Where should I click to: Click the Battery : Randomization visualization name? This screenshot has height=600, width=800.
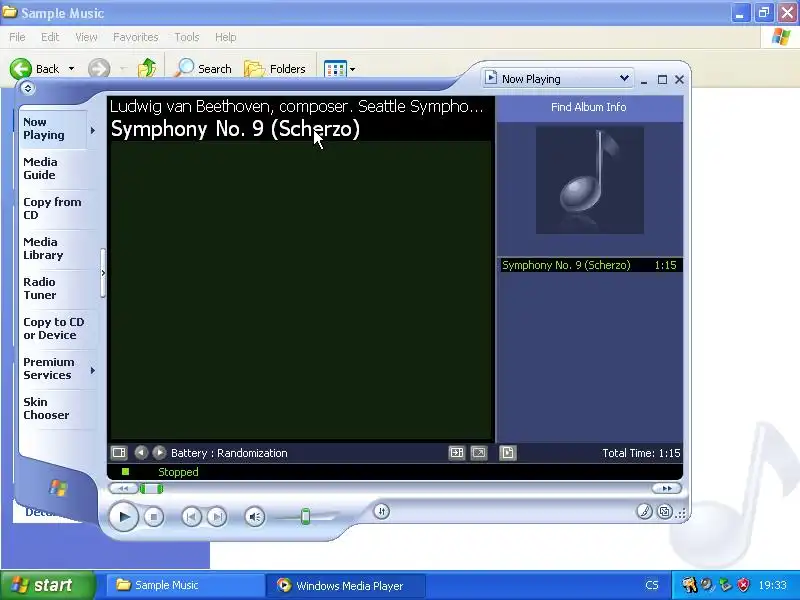pos(229,453)
